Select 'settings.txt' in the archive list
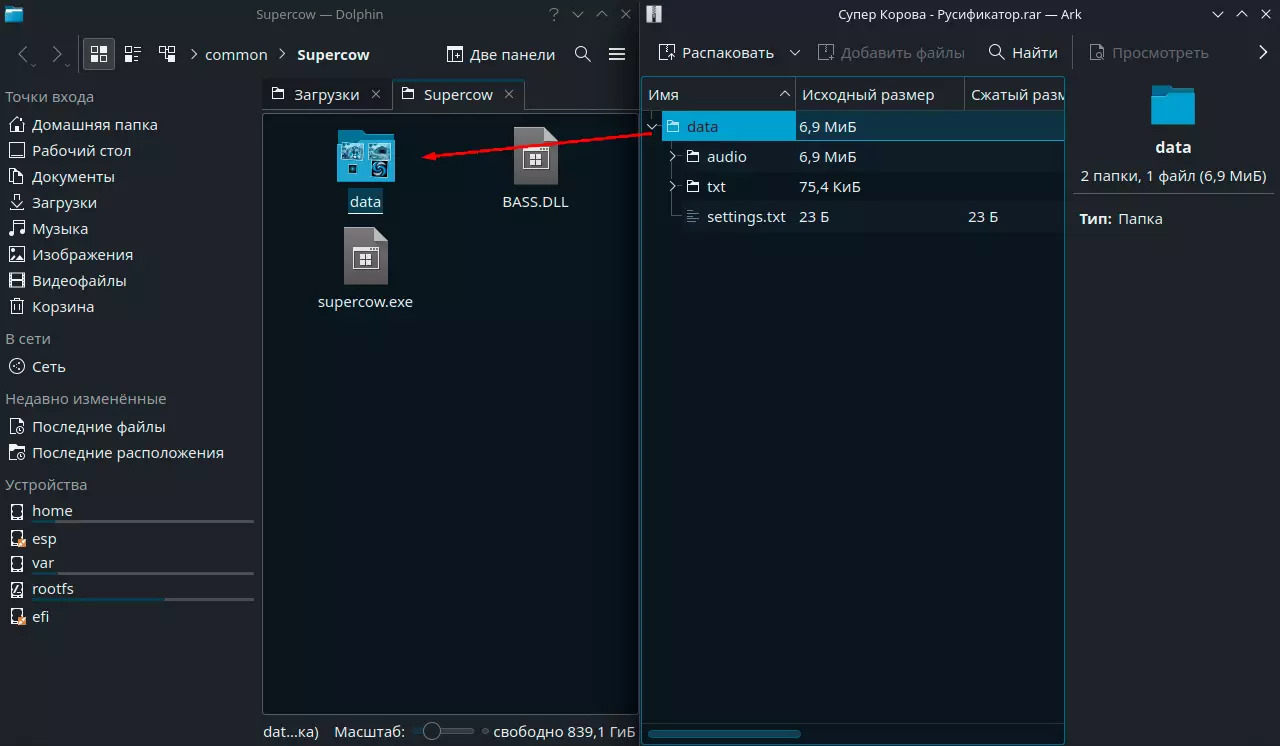 pyautogui.click(x=854, y=217)
